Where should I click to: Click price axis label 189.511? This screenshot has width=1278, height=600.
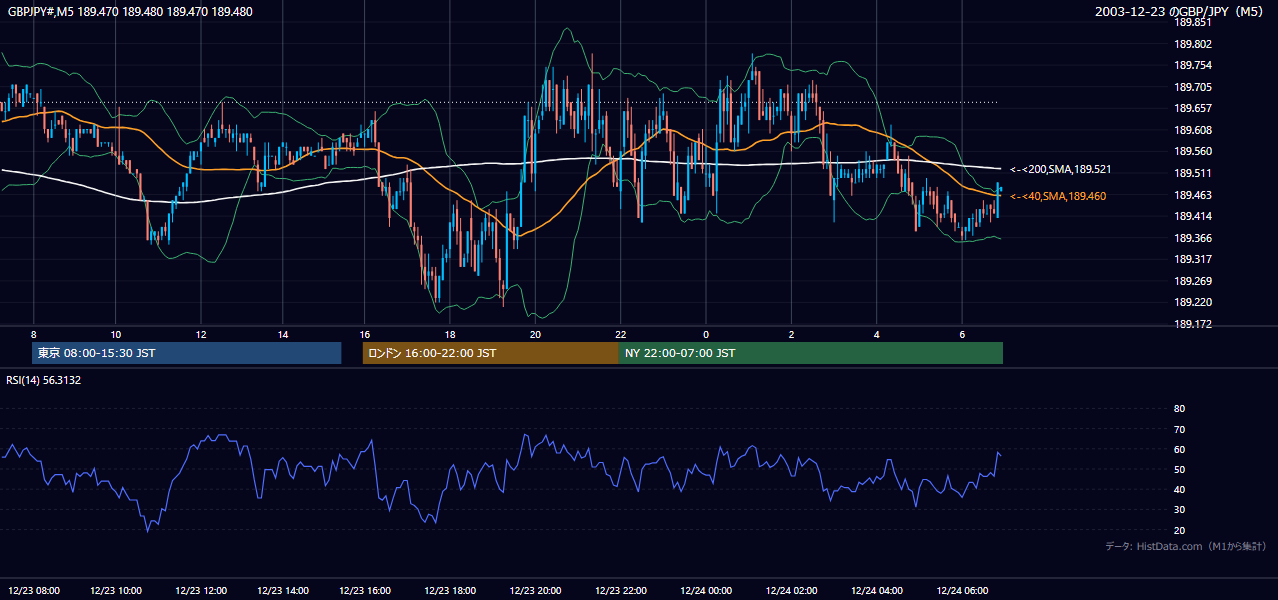1193,173
